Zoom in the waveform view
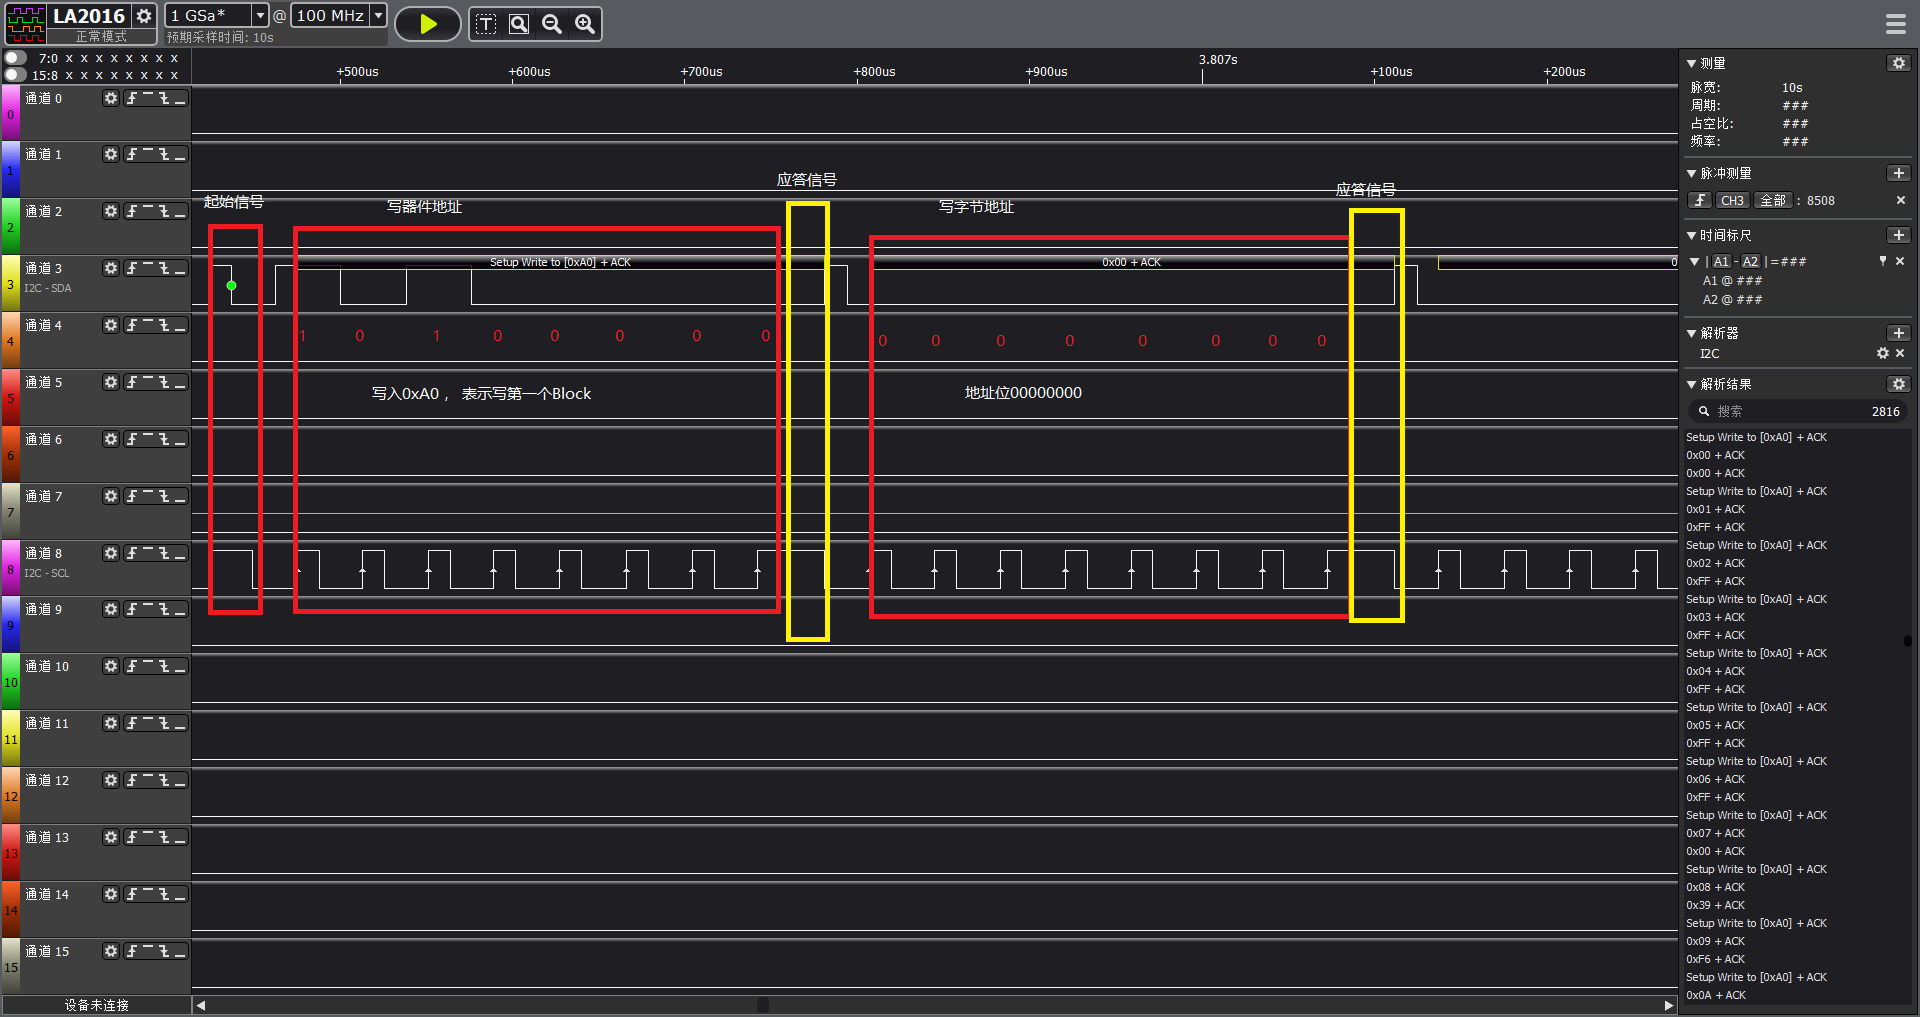This screenshot has width=1920, height=1017. pos(585,24)
